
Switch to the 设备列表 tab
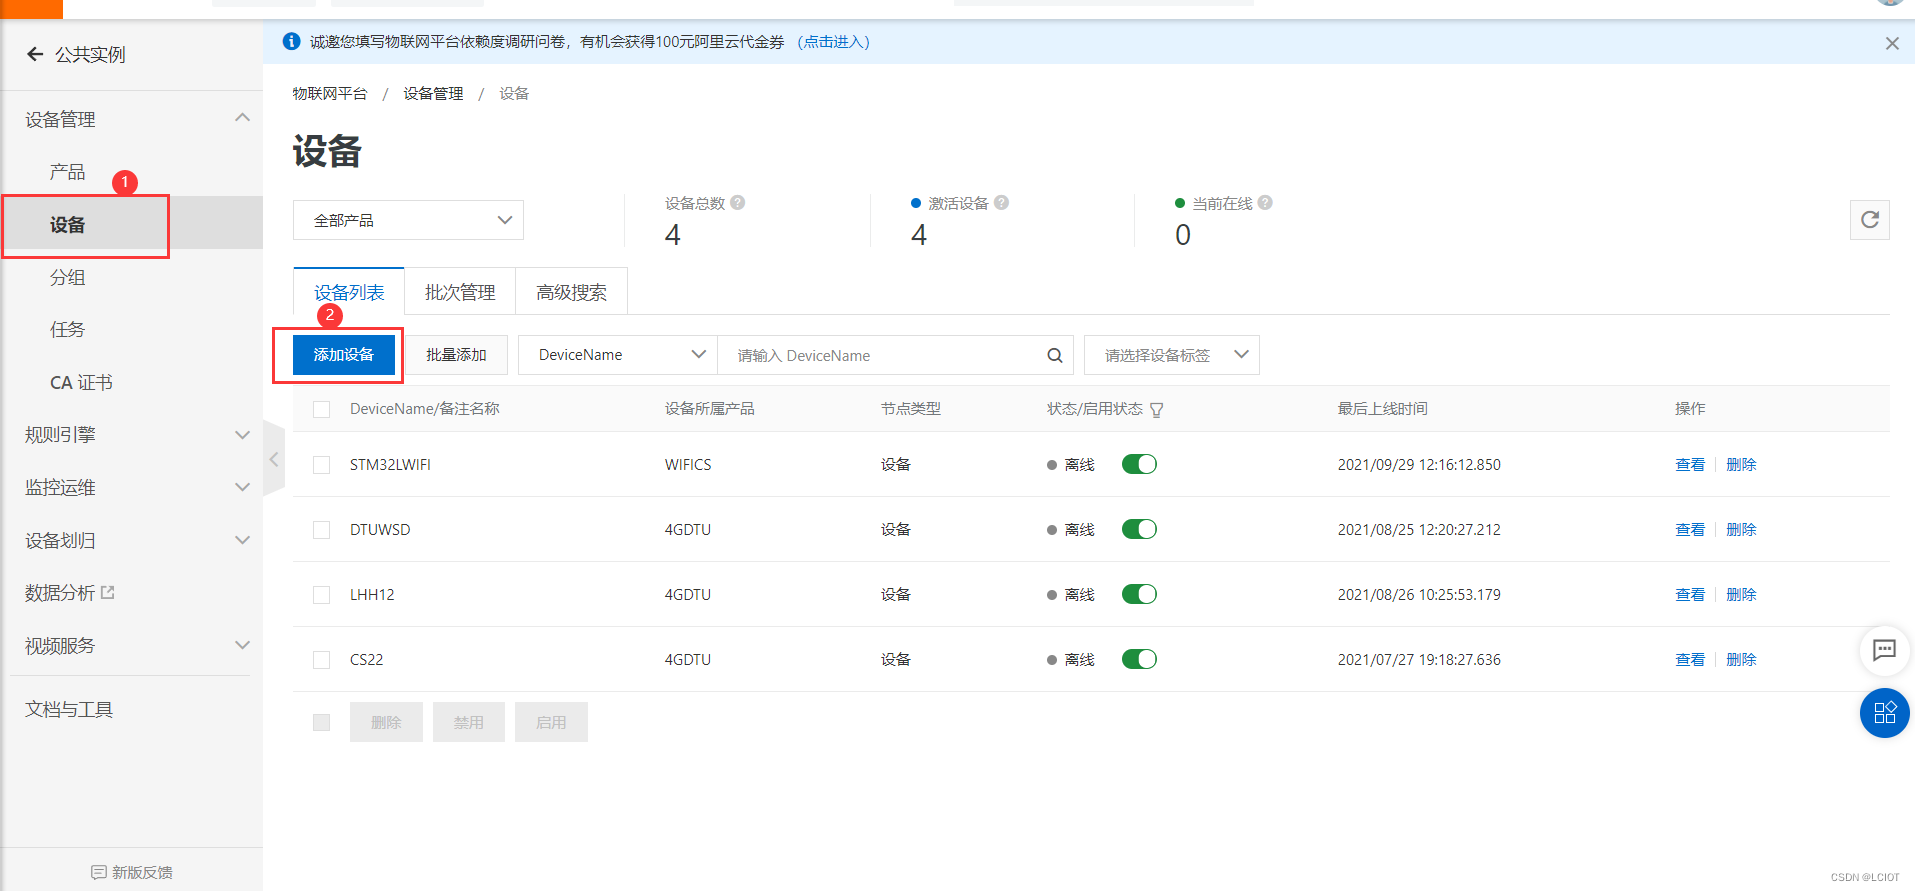(349, 292)
